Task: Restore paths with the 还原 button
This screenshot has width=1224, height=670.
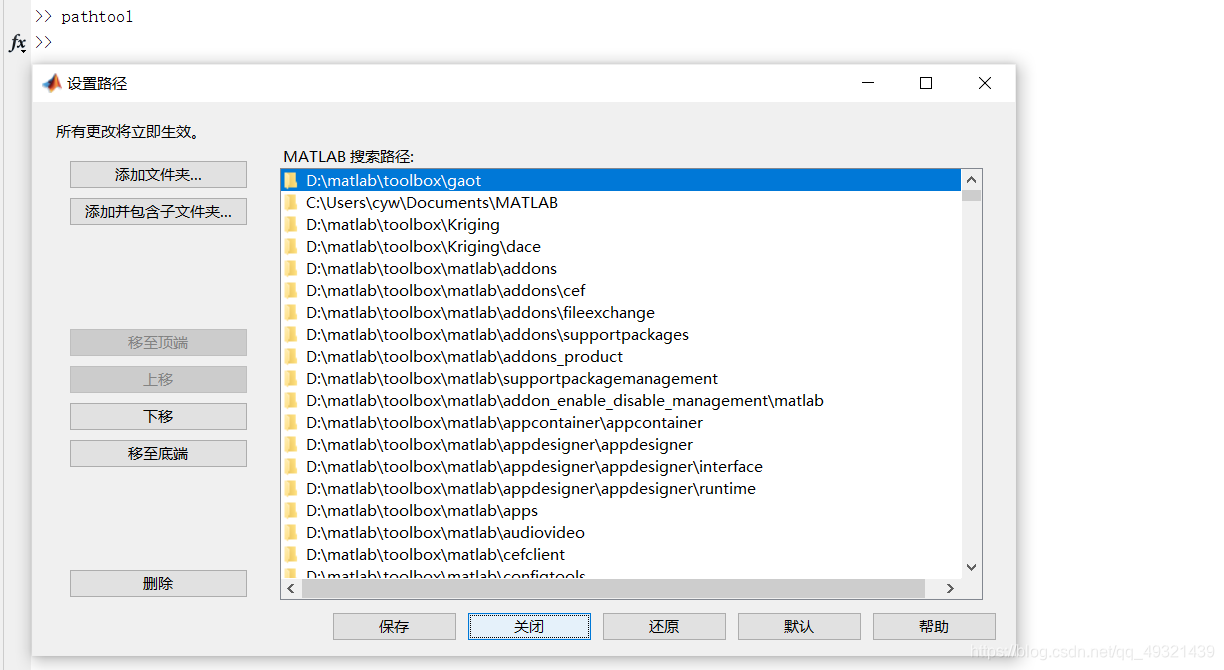Action: [664, 626]
